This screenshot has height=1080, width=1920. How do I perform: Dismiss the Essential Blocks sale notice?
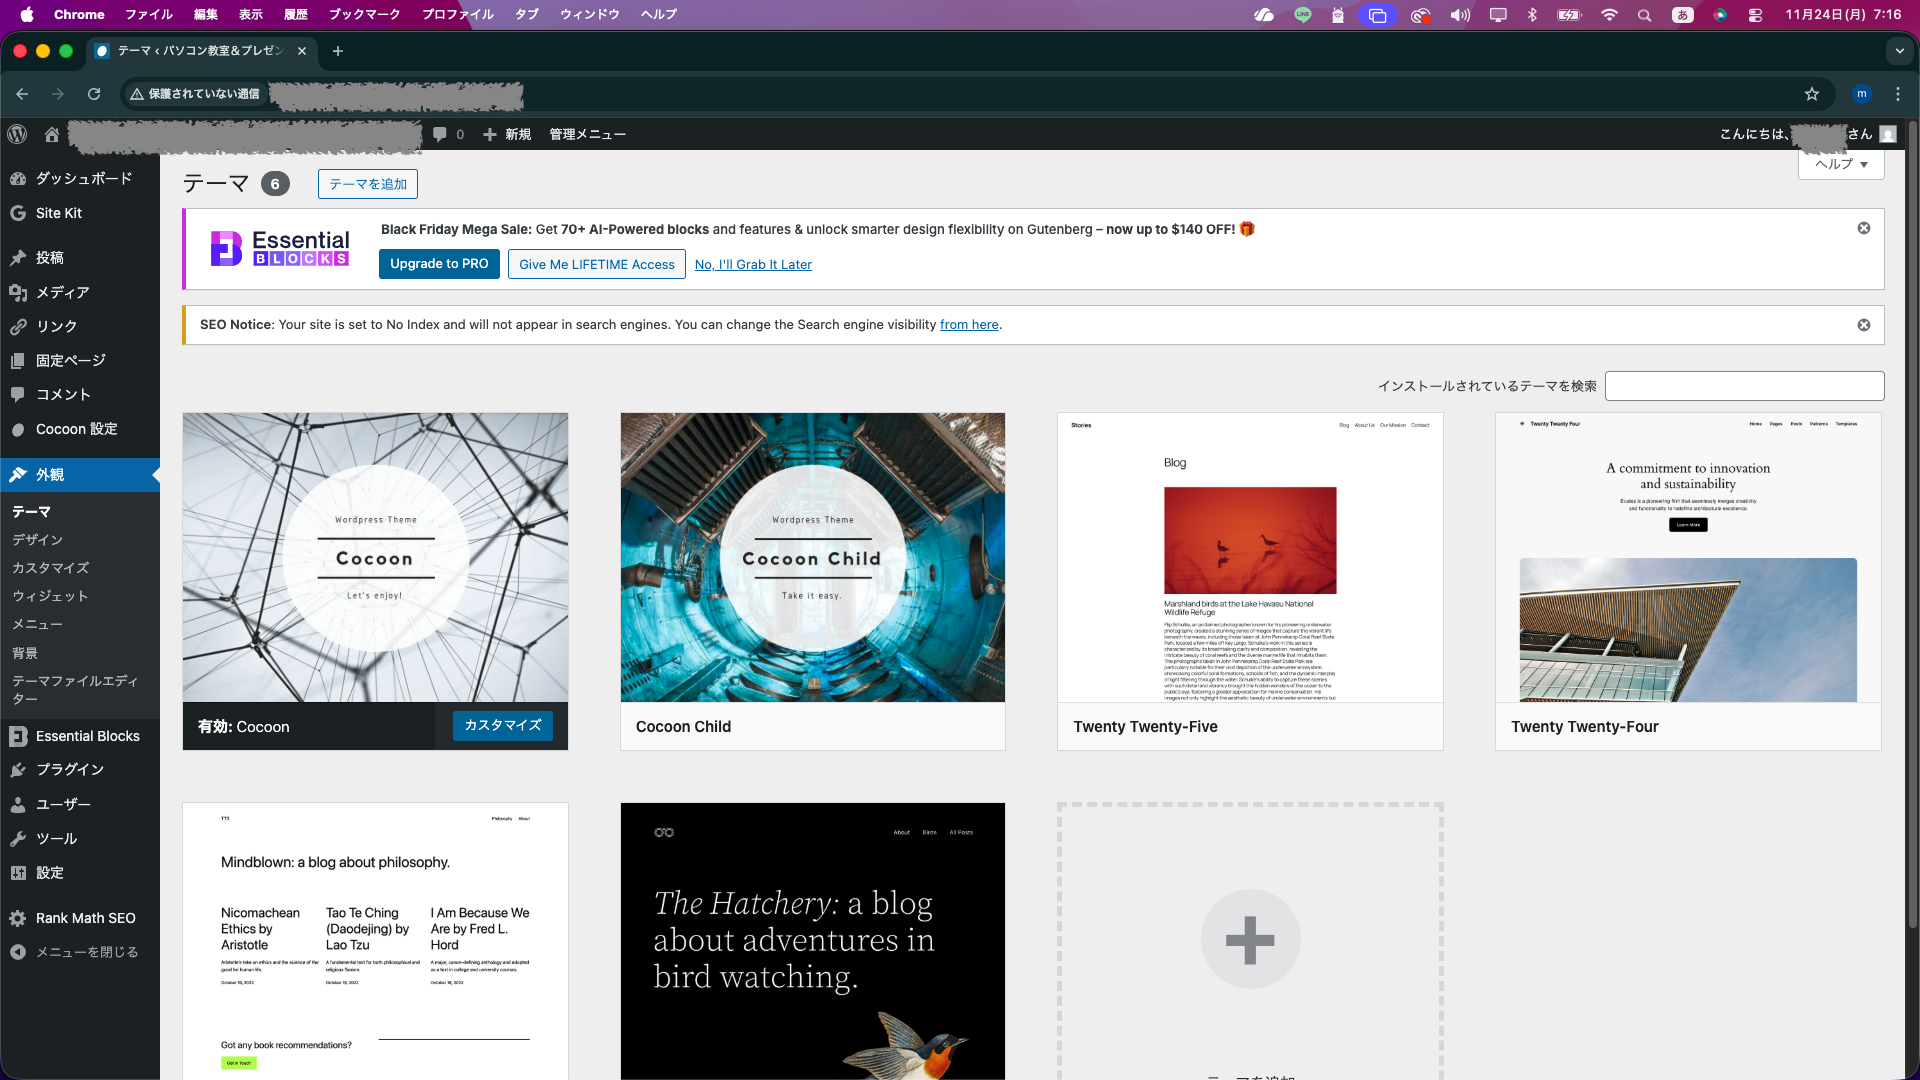point(1864,228)
